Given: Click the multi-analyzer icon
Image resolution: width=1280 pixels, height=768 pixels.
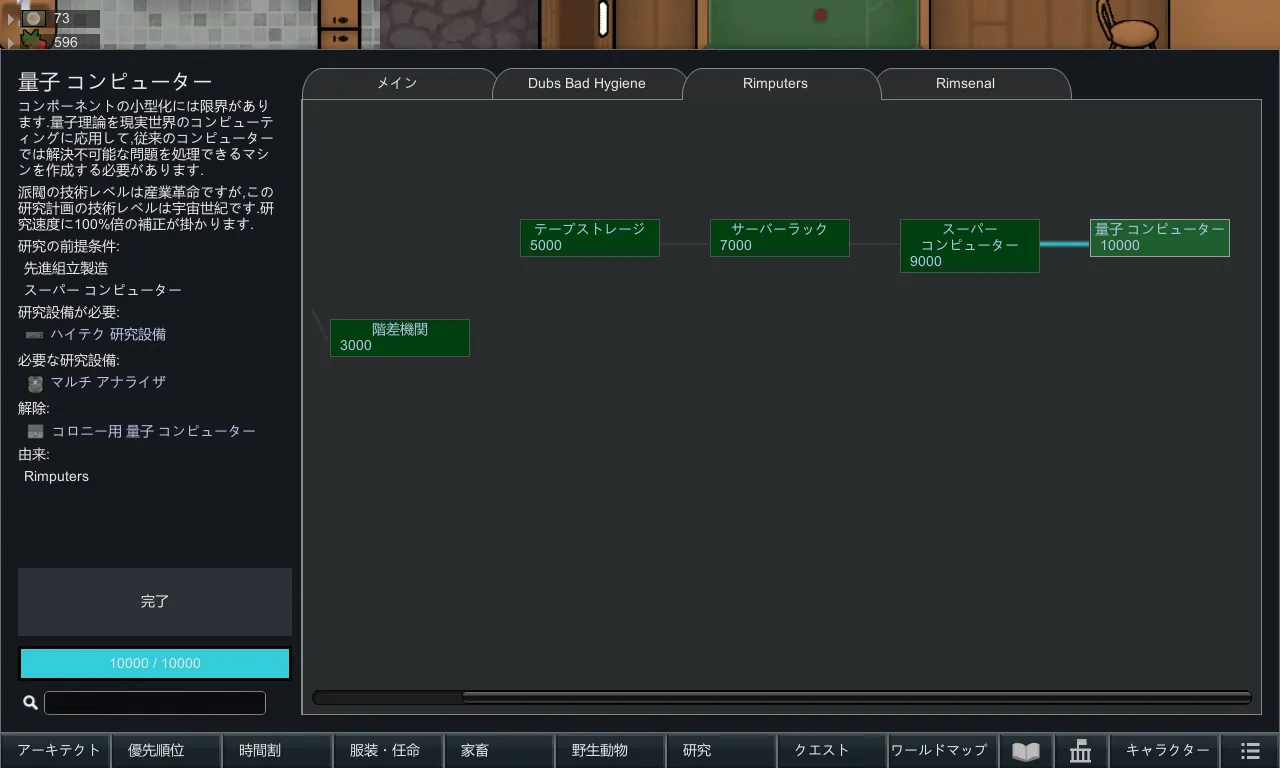Looking at the screenshot, I should tap(35, 383).
